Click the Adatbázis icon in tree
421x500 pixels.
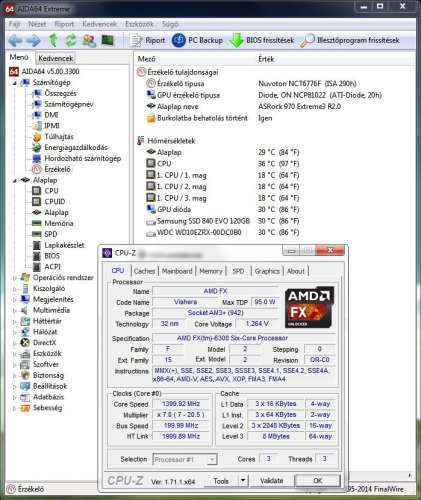point(25,397)
